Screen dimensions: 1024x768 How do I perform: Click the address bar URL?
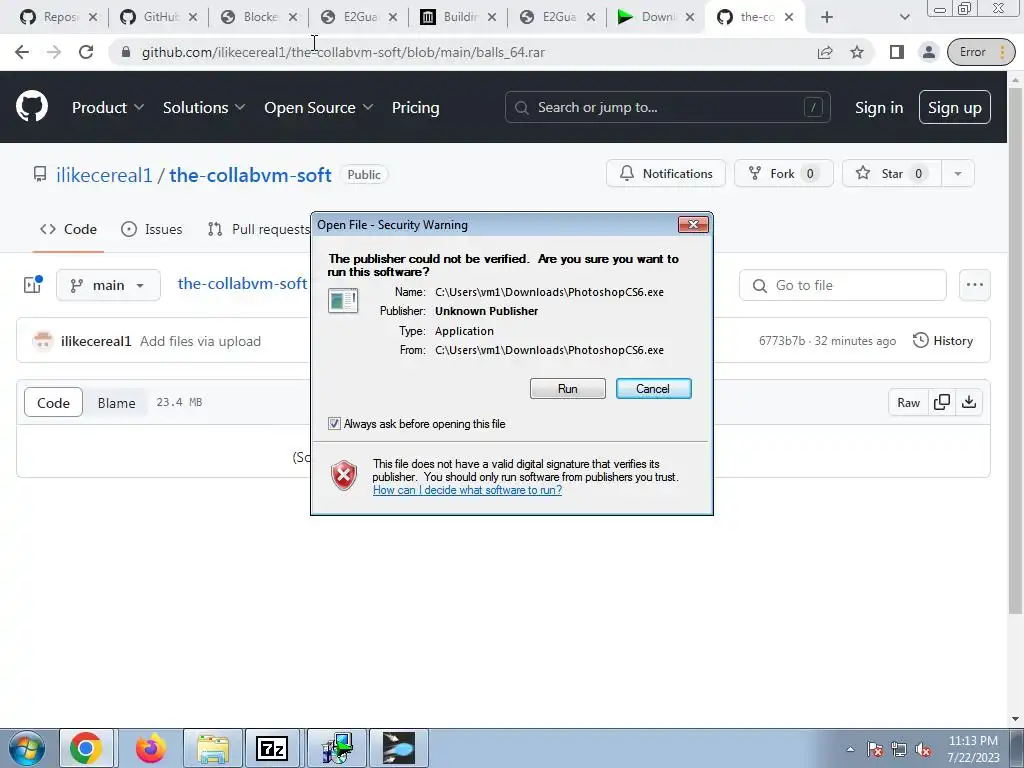pyautogui.click(x=343, y=52)
